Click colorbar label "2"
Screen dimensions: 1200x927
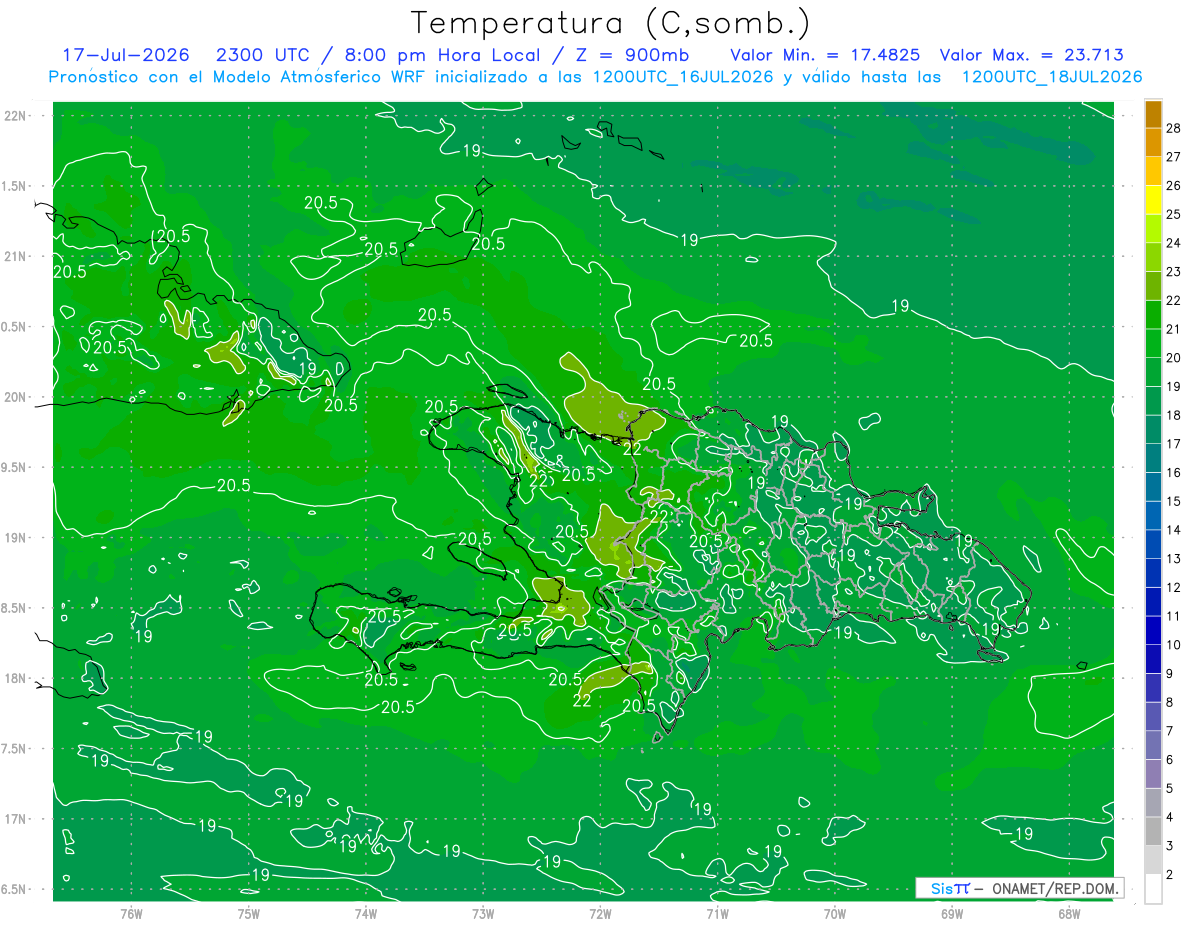1170,875
